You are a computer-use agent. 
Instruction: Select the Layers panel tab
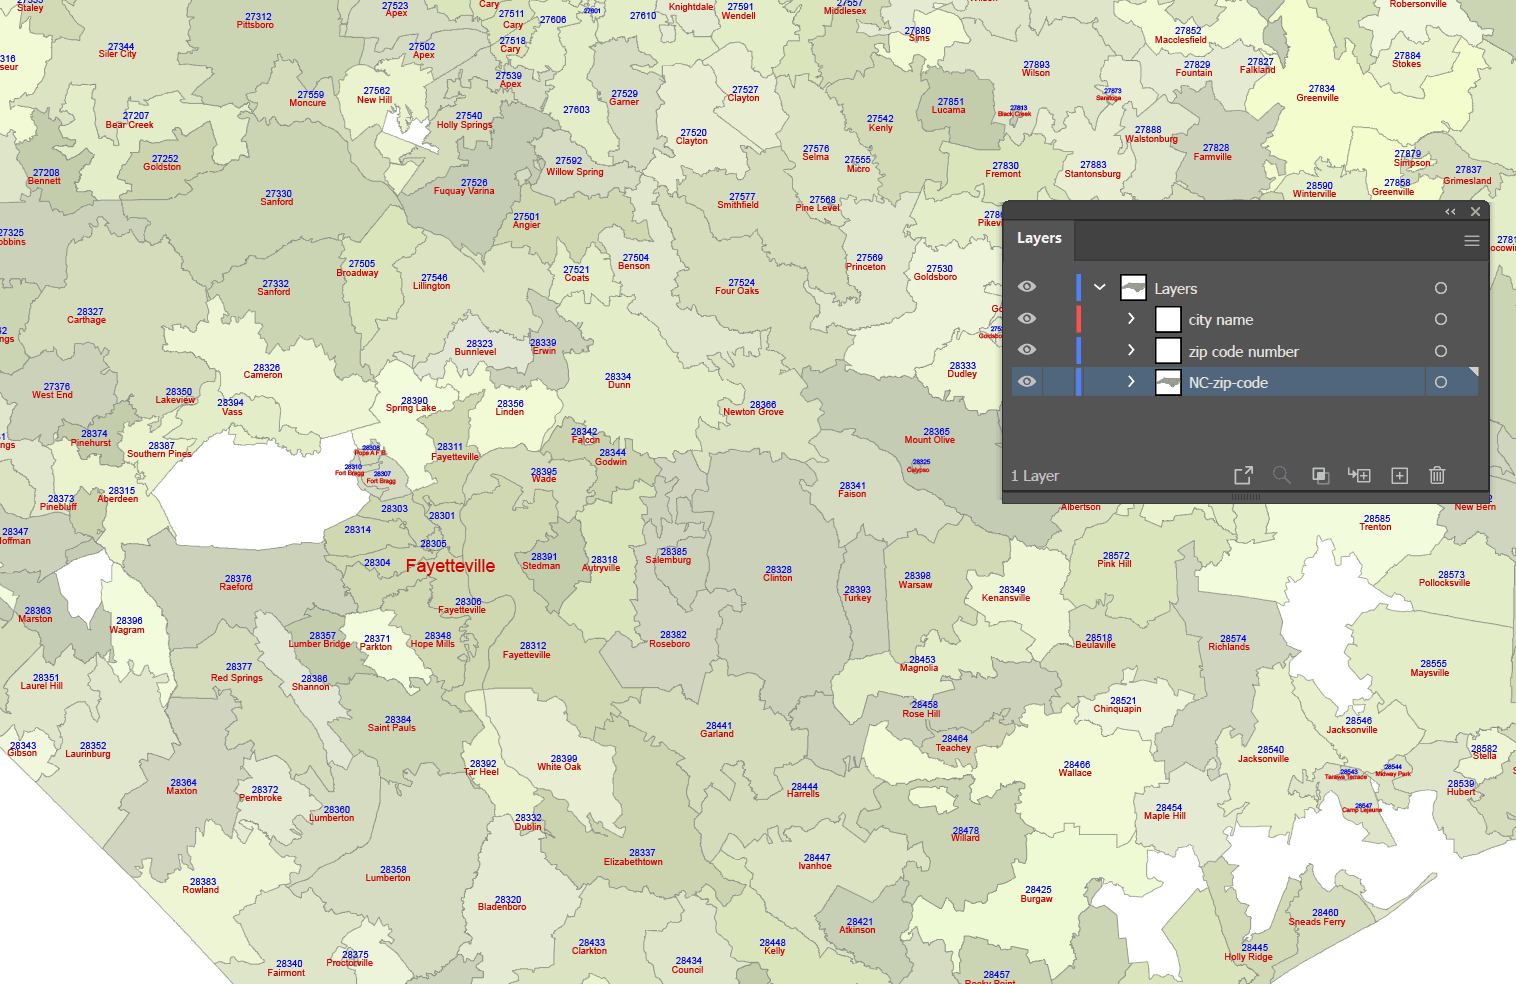(x=1039, y=238)
